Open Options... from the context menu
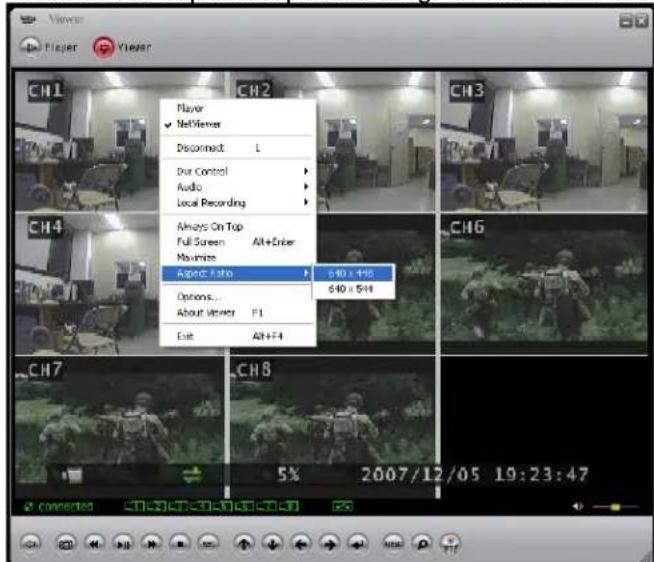The height and width of the screenshot is (562, 654). point(198,297)
